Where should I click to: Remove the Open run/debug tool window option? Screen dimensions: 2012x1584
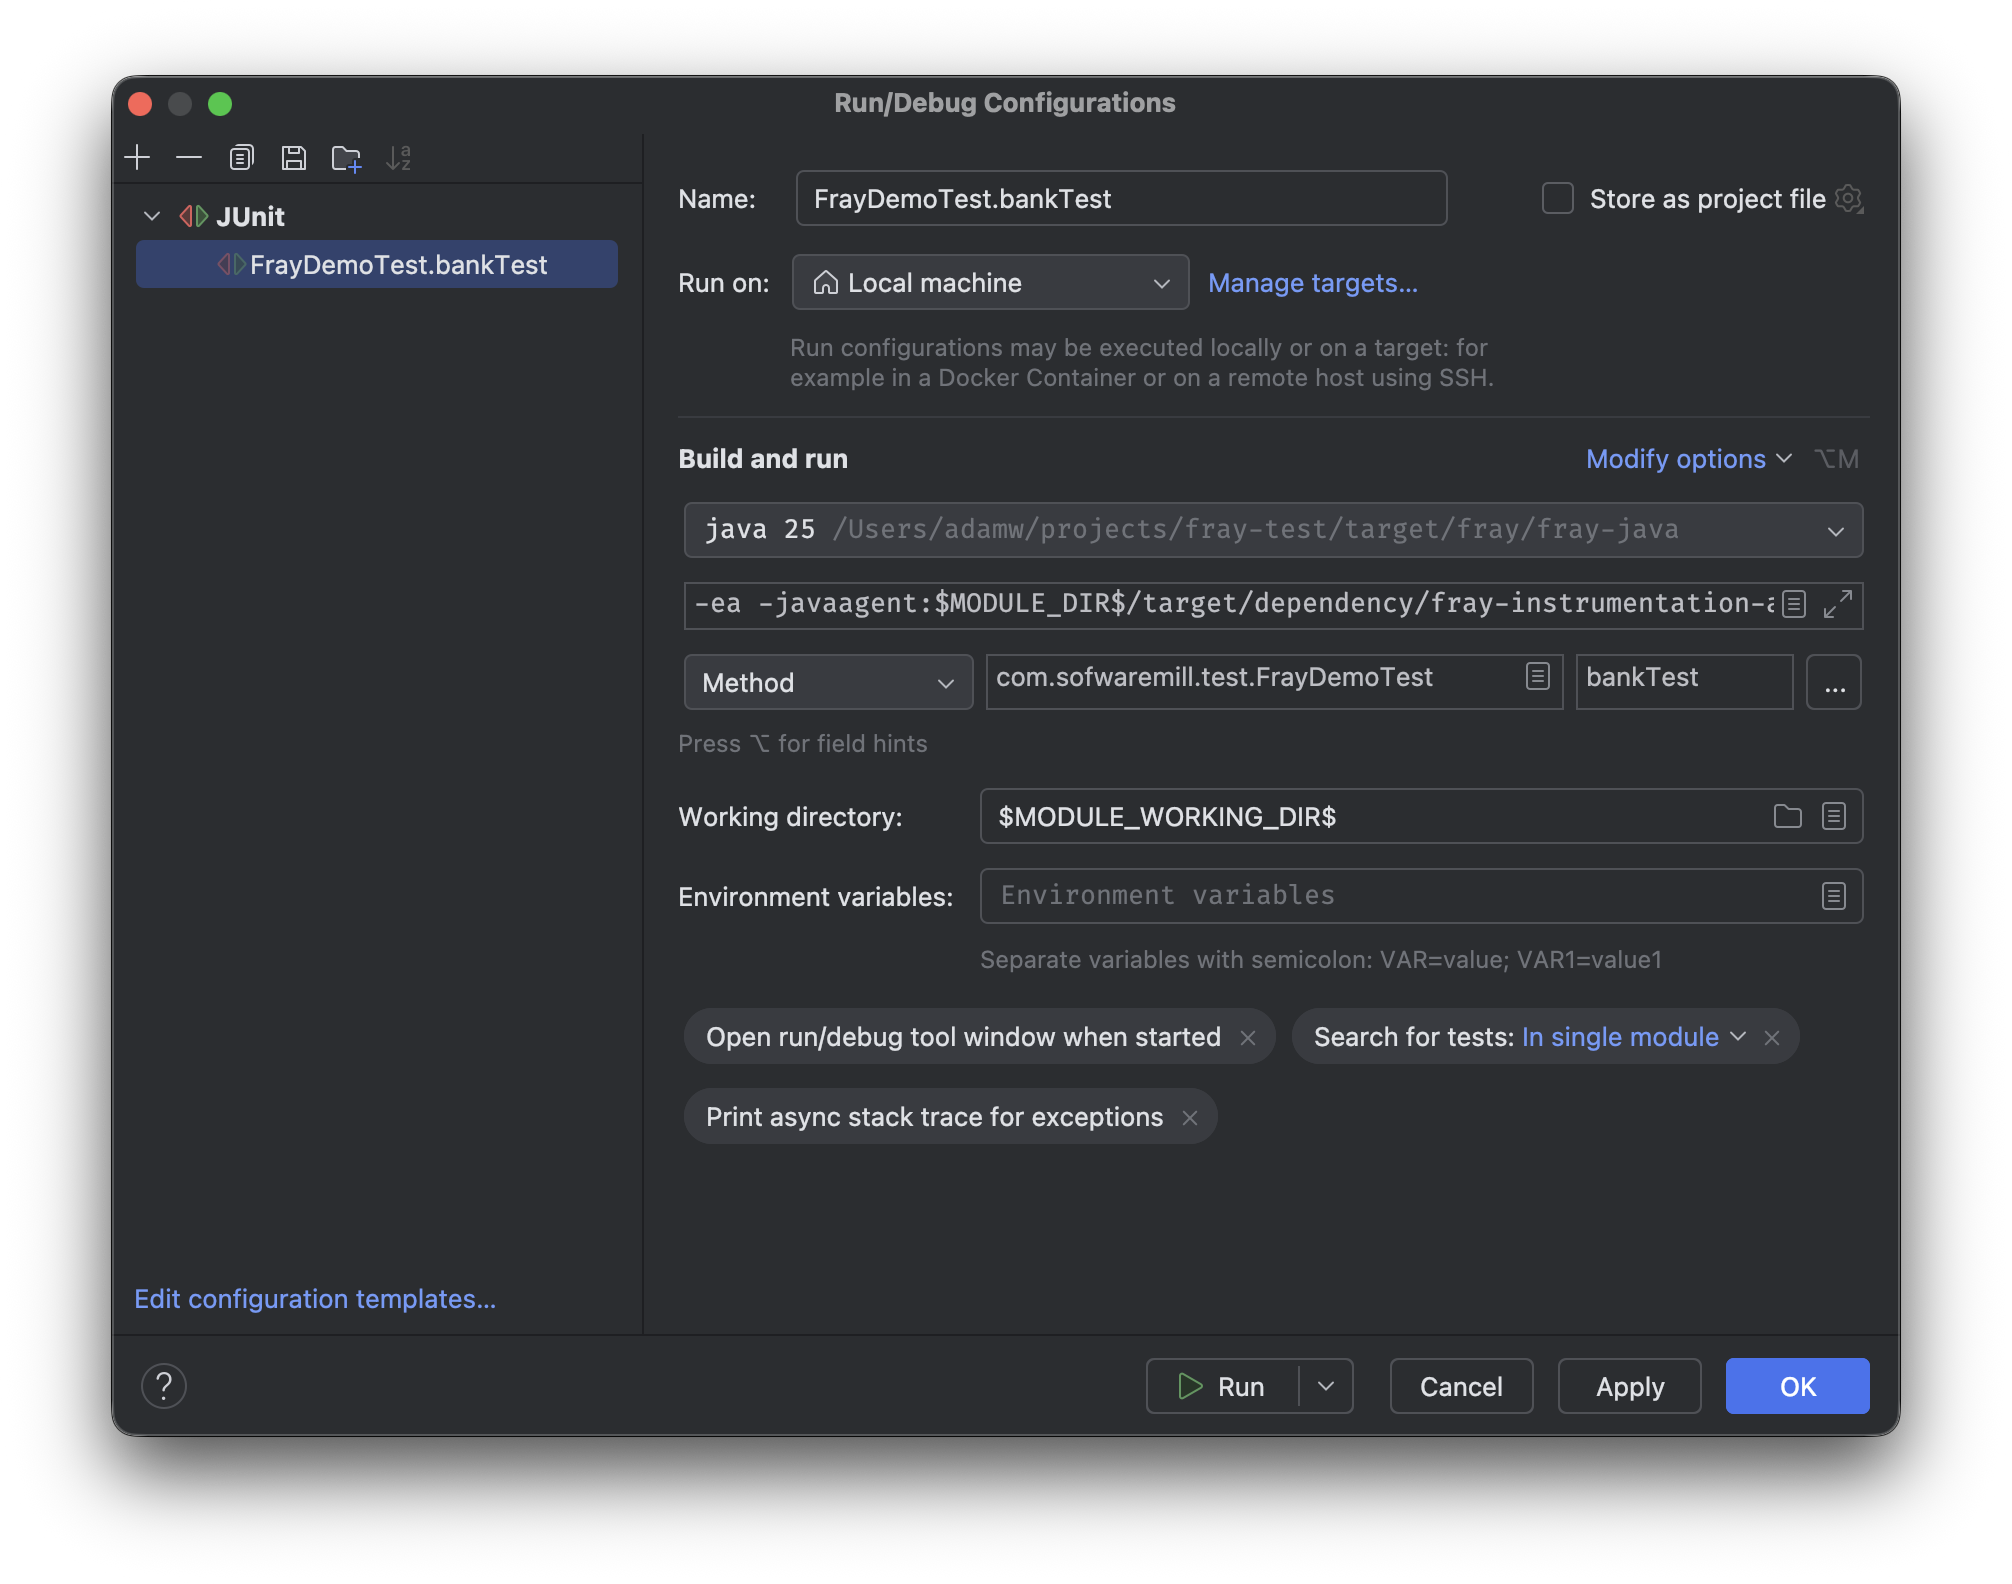(1249, 1037)
